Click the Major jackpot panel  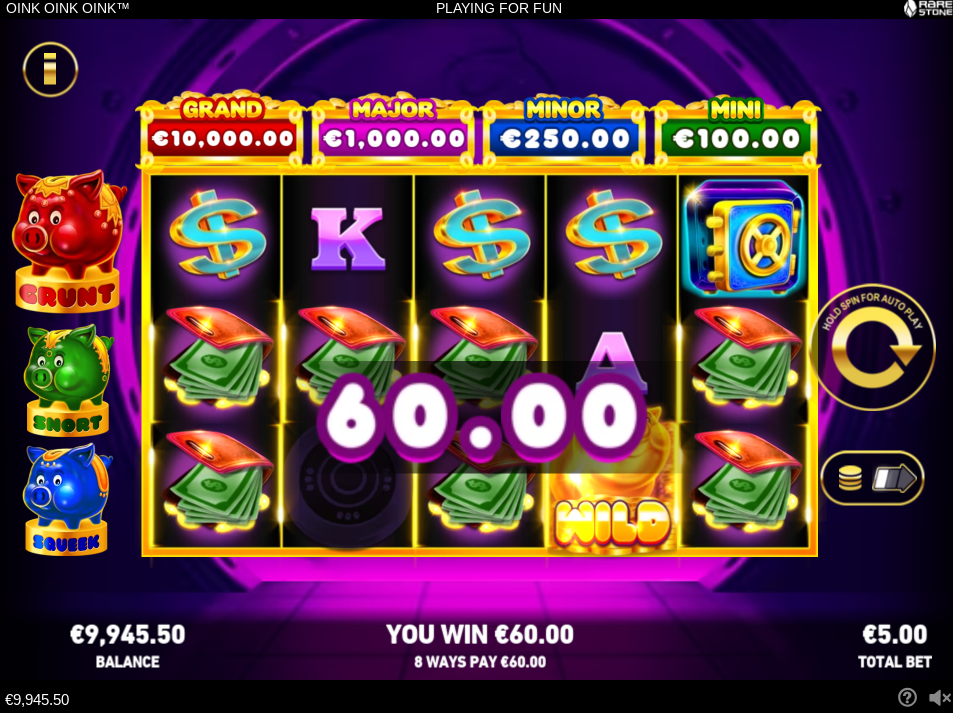click(x=393, y=131)
